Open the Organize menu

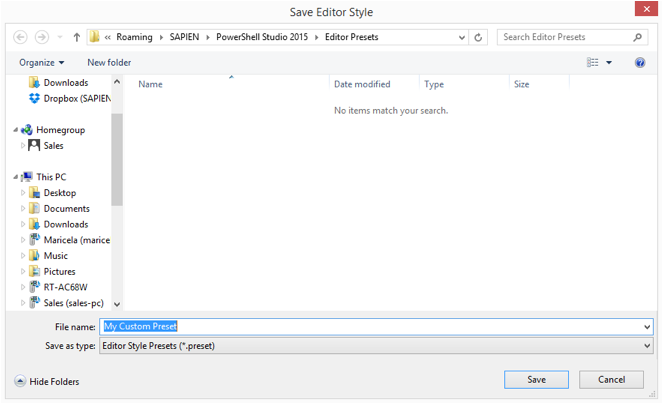coord(41,63)
